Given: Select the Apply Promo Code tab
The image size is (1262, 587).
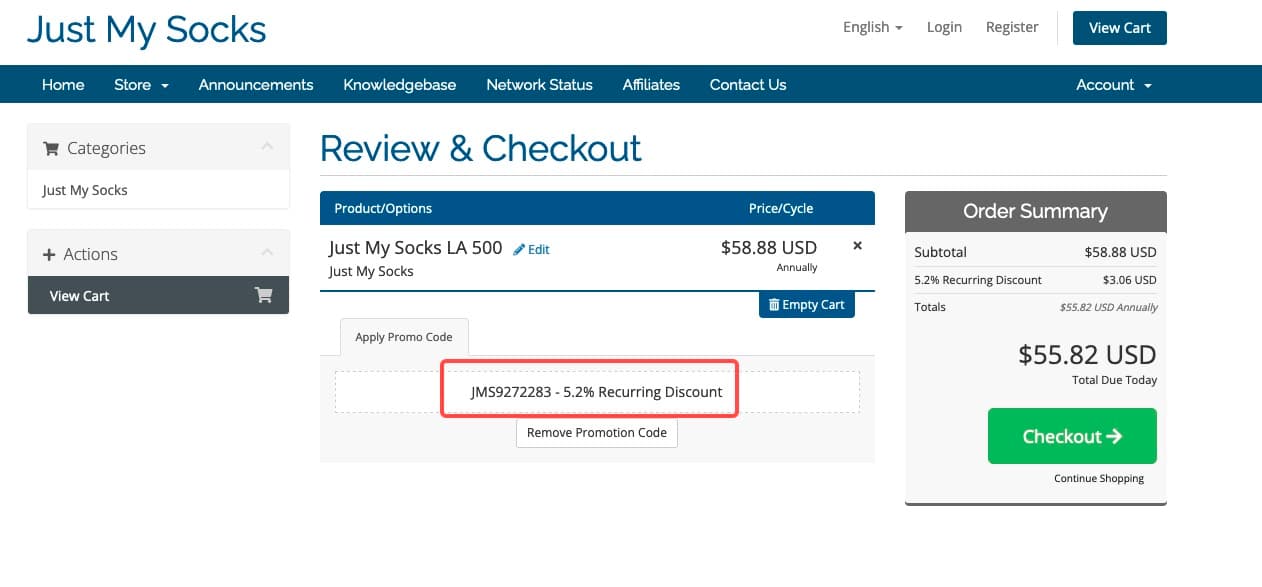Looking at the screenshot, I should point(404,337).
